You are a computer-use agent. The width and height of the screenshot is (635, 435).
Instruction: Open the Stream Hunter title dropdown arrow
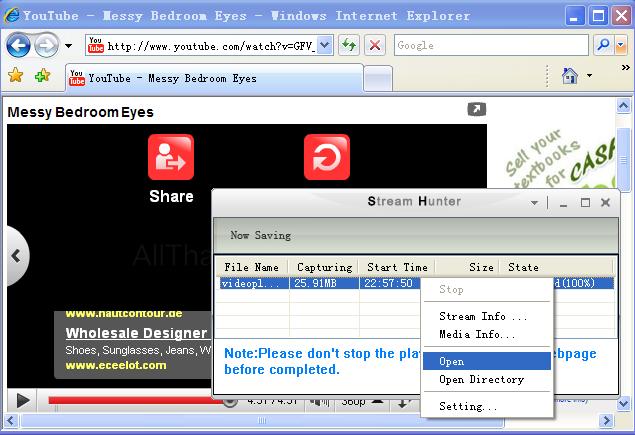click(535, 203)
